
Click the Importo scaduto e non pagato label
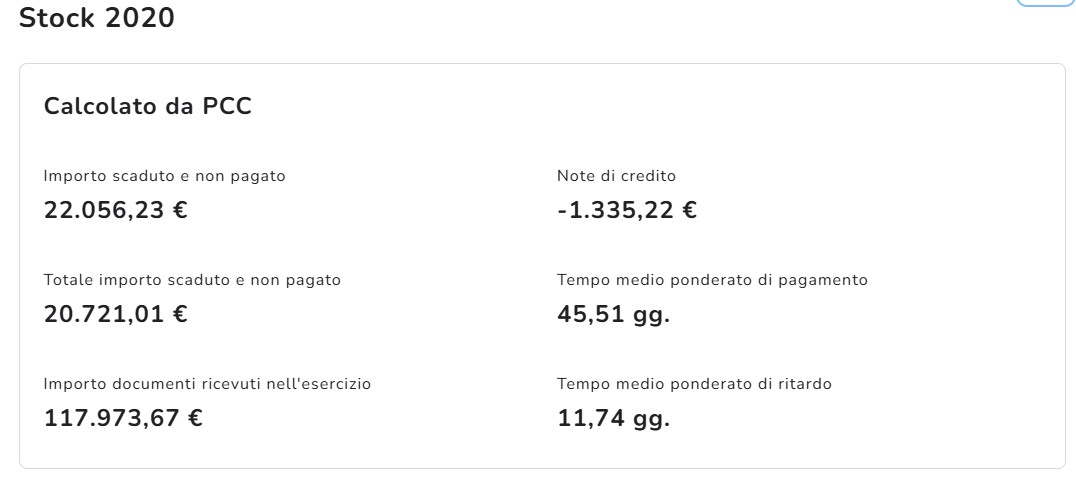(165, 176)
